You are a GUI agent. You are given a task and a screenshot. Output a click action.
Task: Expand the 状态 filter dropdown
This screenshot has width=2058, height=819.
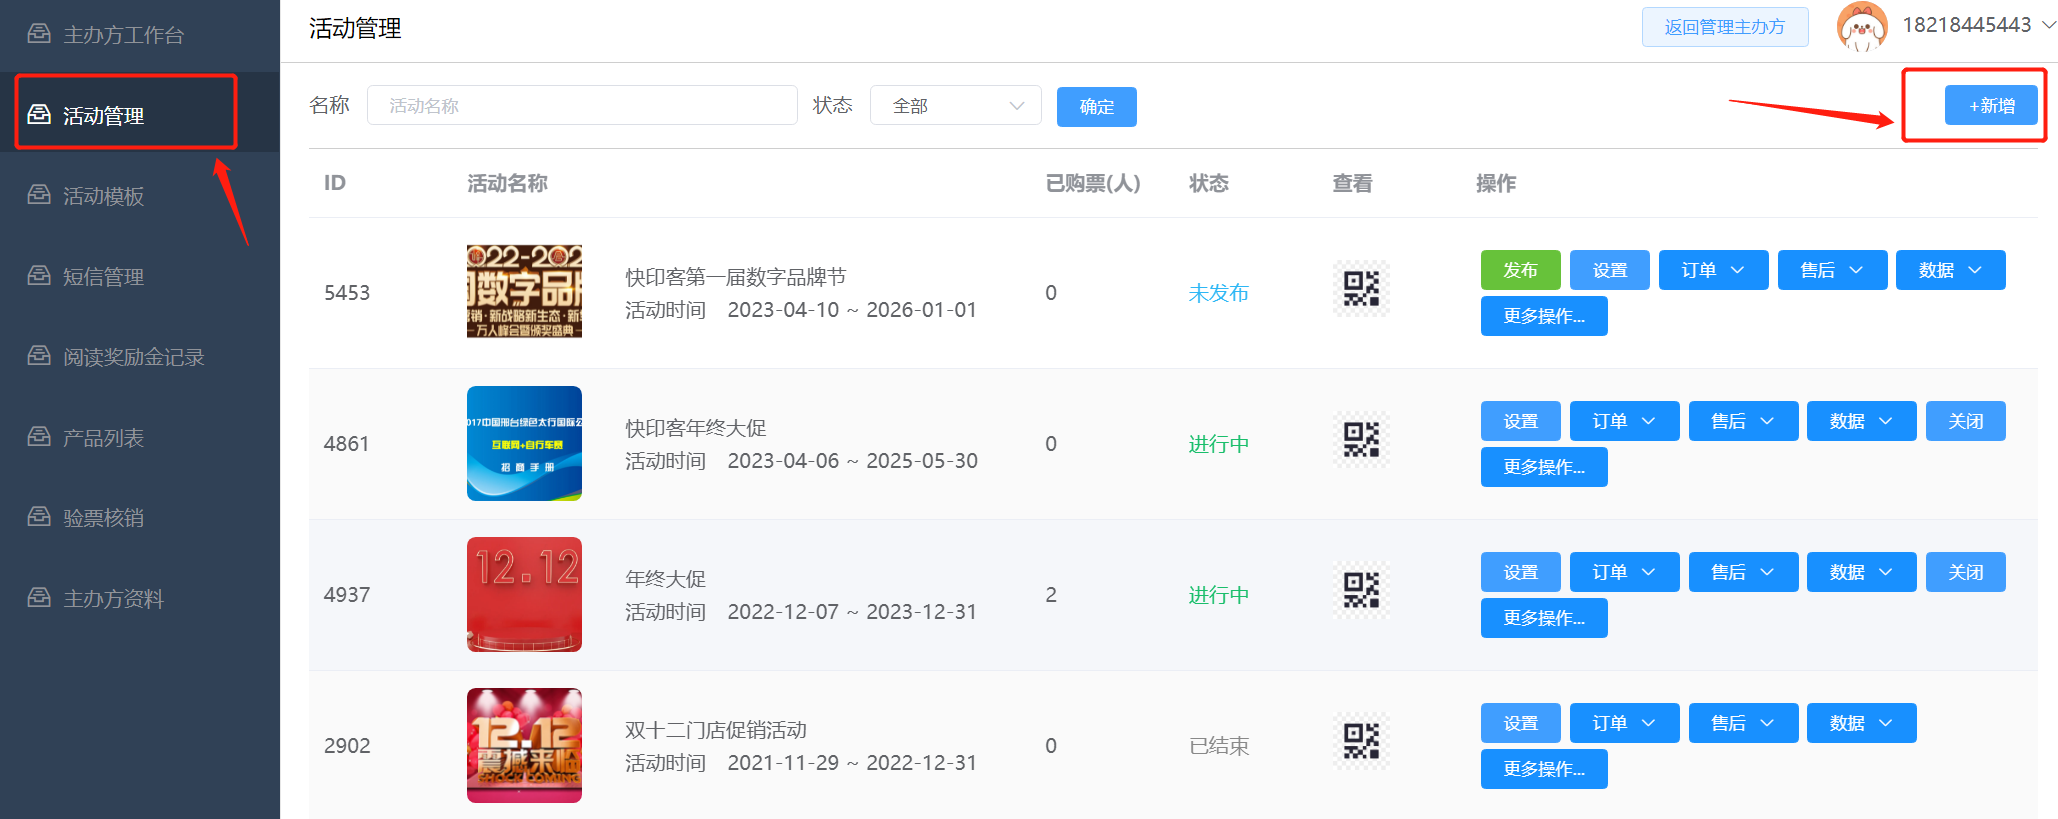tap(955, 106)
